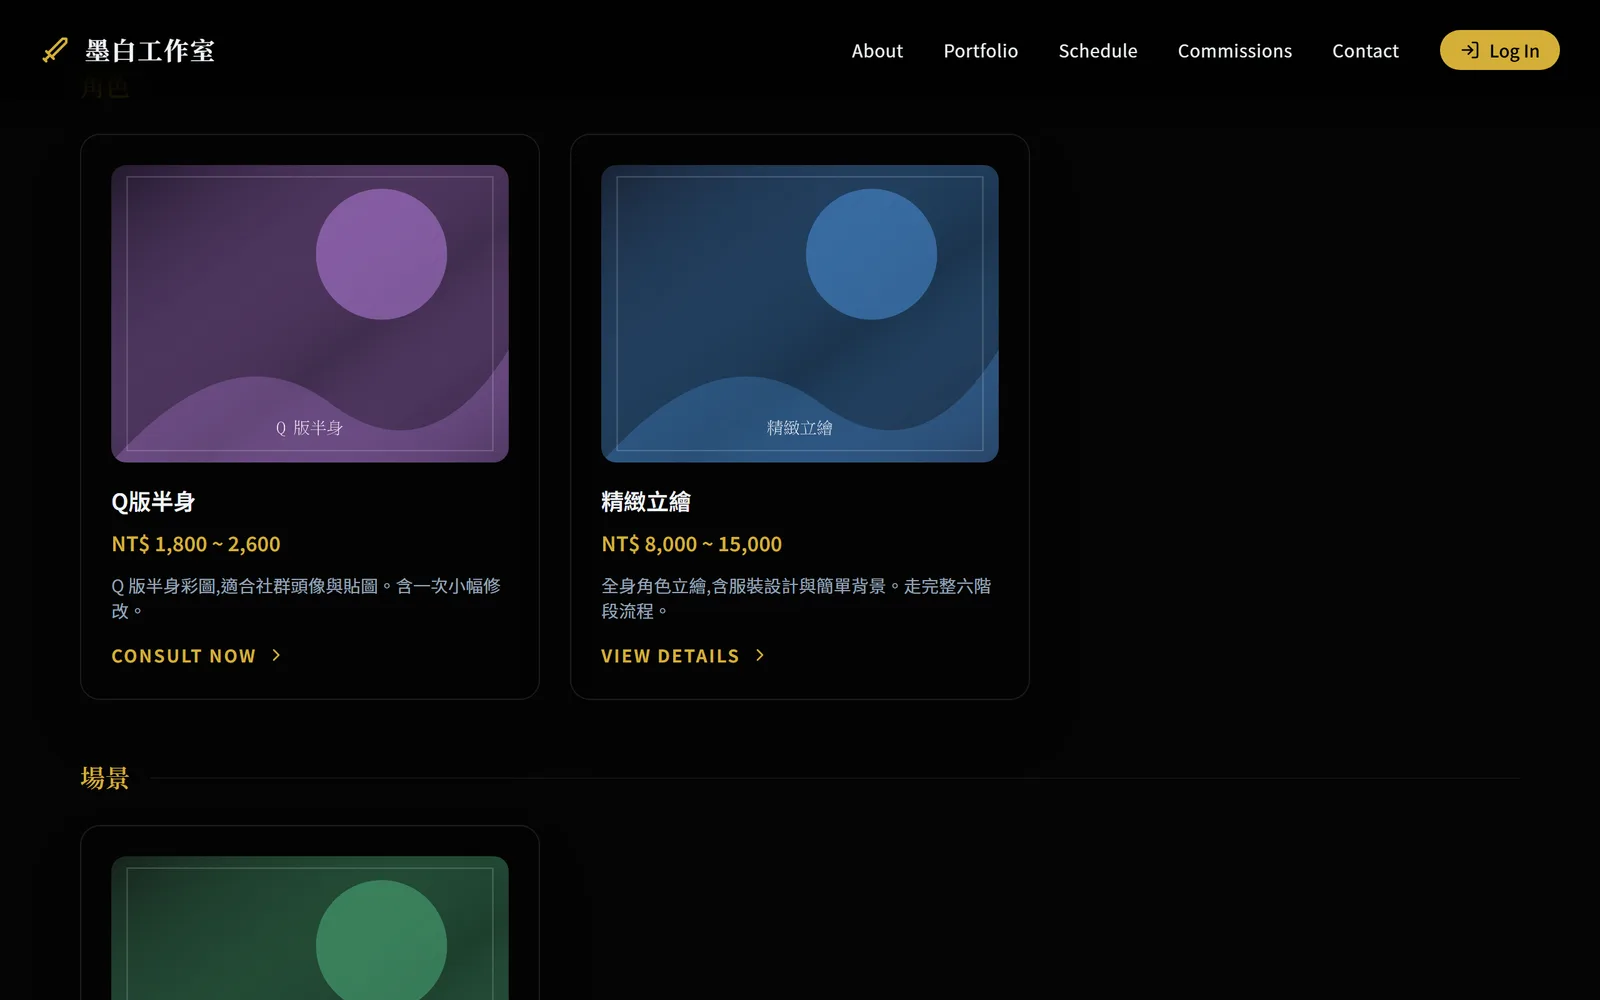1600x1000 pixels.
Task: Open the blue 精緻立繪 preview image
Action: pos(800,313)
